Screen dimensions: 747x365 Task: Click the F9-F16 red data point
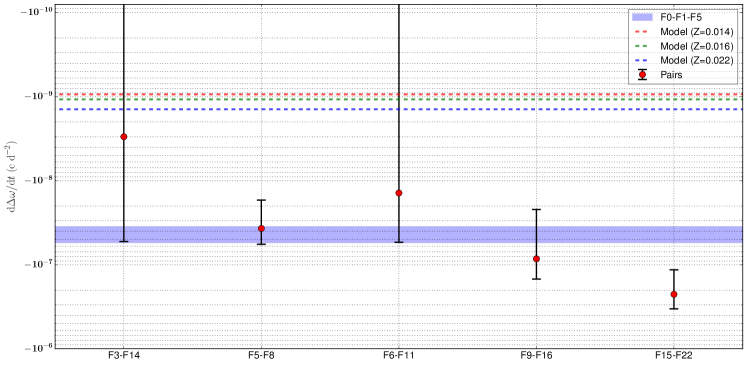[536, 259]
